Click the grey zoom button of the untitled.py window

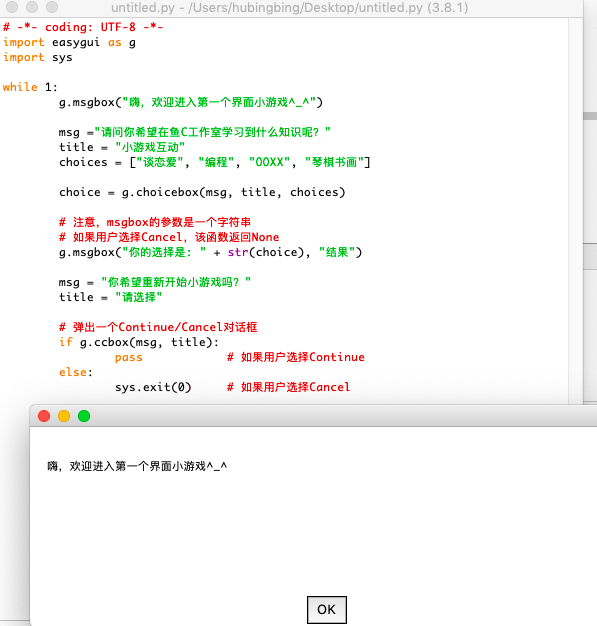[52, 7]
